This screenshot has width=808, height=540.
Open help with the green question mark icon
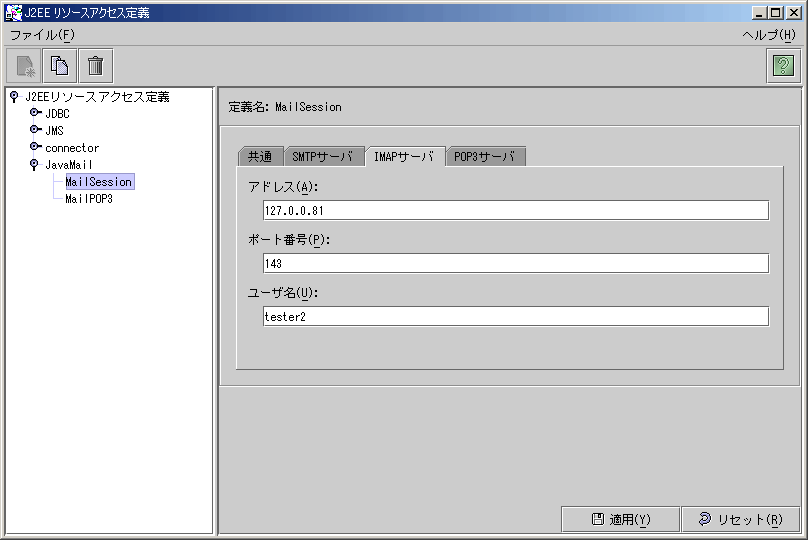coord(783,66)
